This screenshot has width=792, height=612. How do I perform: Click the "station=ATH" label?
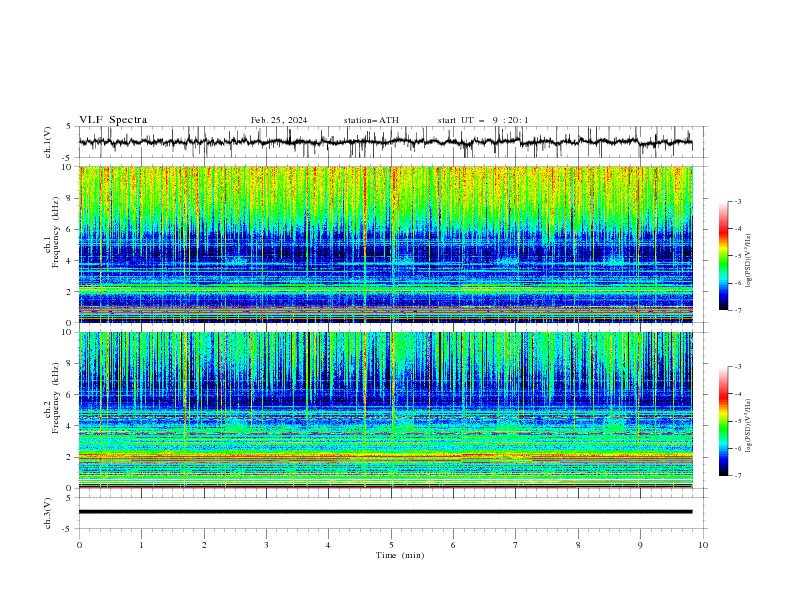point(371,120)
